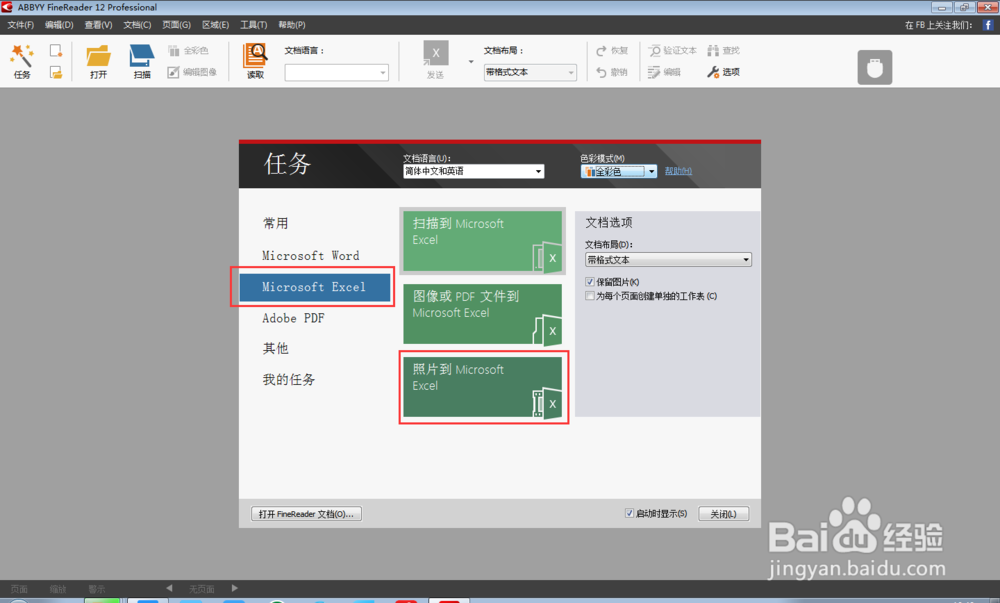Screen dimensions: 1000x603
Task: Click the 查找 binoculars find icon
Action: (713, 50)
